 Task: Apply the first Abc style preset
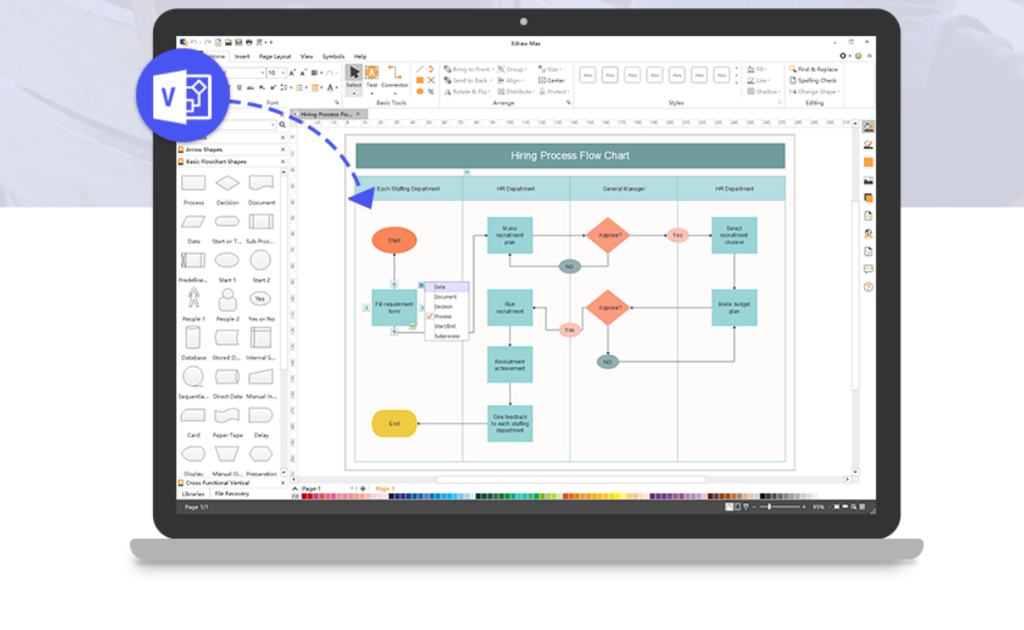point(588,75)
